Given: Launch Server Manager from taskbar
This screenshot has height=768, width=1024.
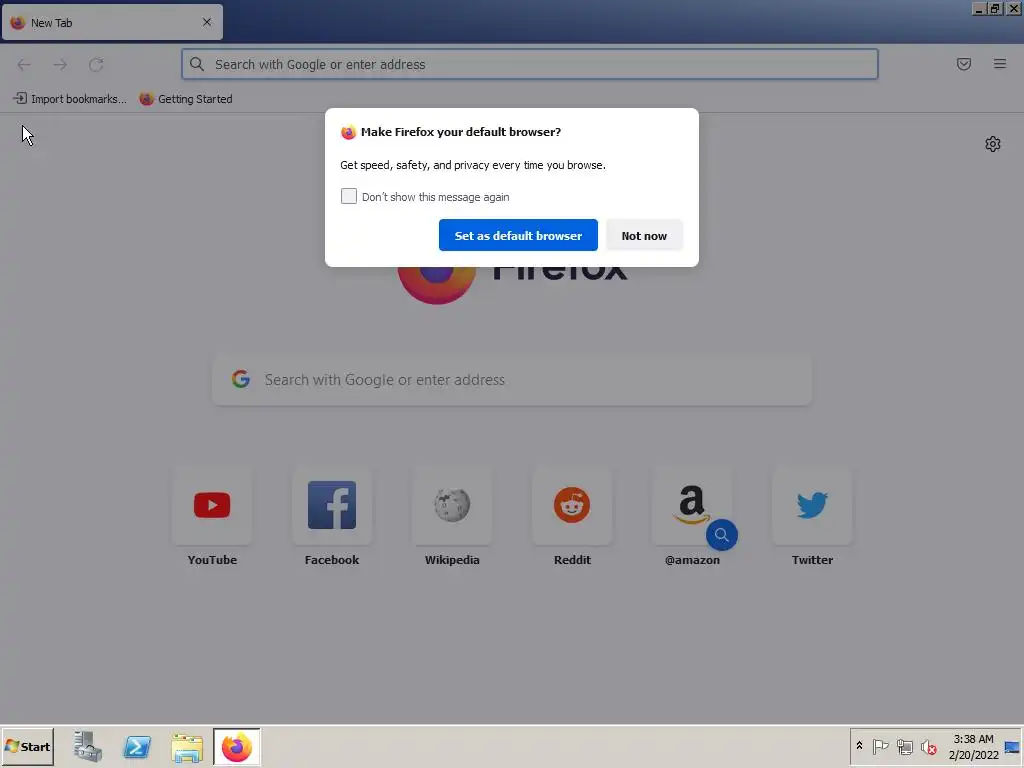Looking at the screenshot, I should (88, 746).
